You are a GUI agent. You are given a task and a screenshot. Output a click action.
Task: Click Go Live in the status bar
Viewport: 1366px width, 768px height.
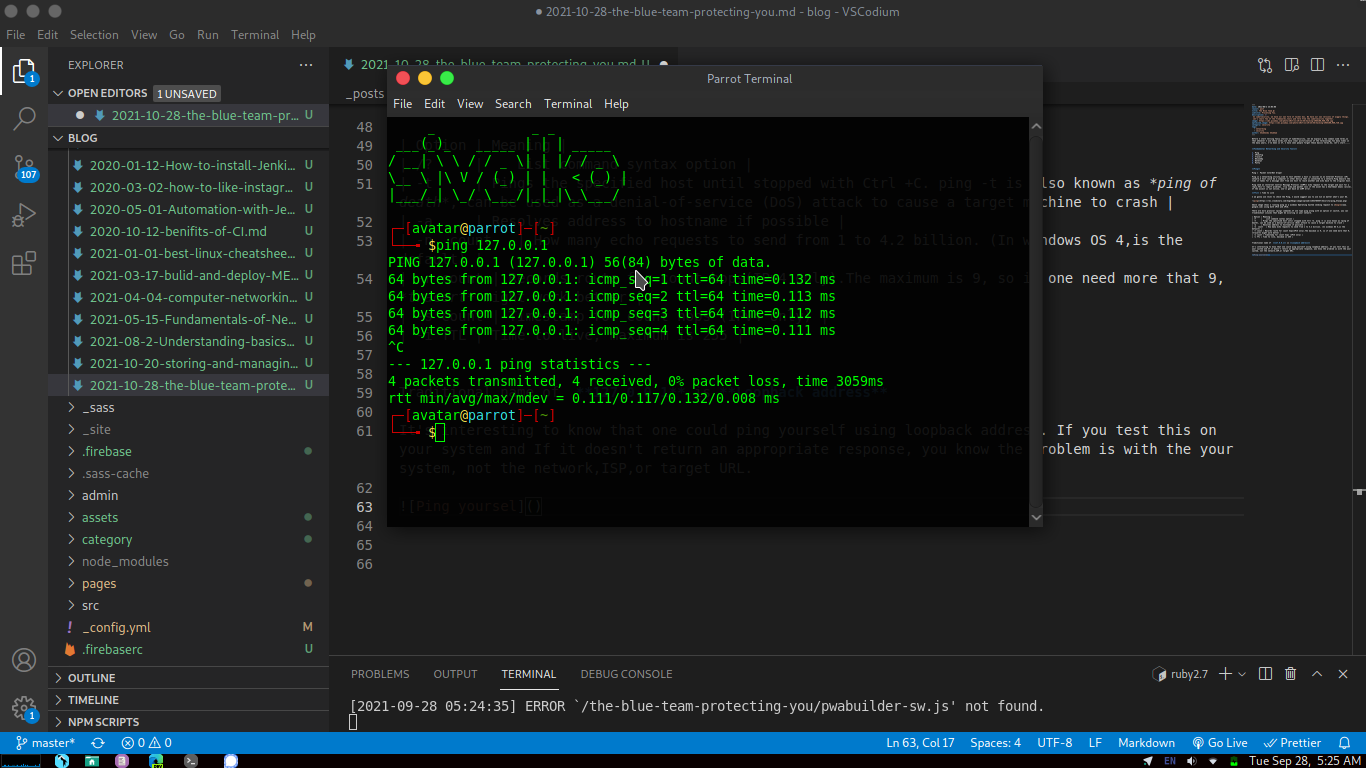pyautogui.click(x=1219, y=743)
